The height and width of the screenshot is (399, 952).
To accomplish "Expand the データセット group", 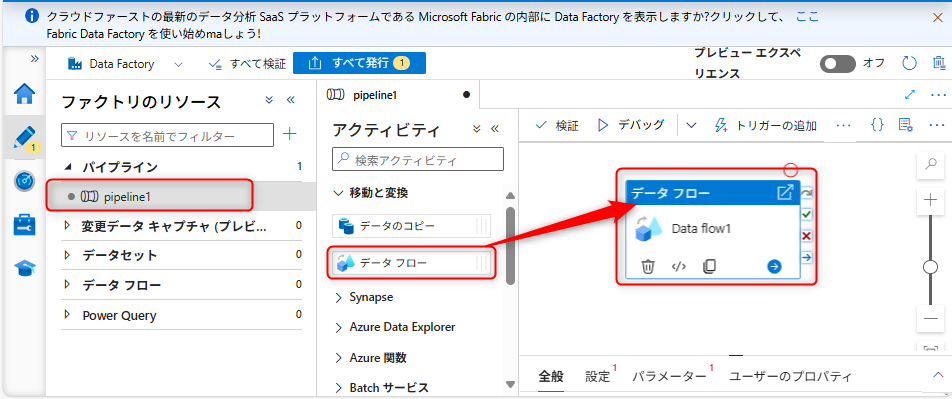I will click(x=67, y=255).
